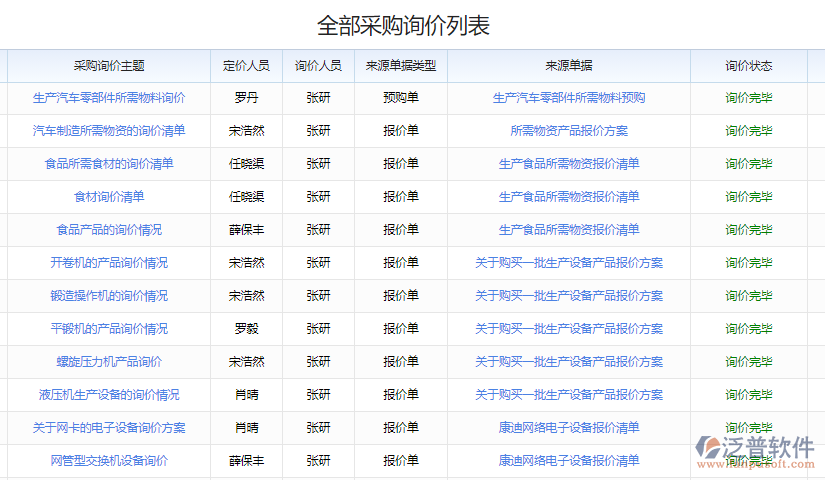Image resolution: width=825 pixels, height=480 pixels.
Task: Open source document 所需物资产品报价方案
Action: (569, 131)
